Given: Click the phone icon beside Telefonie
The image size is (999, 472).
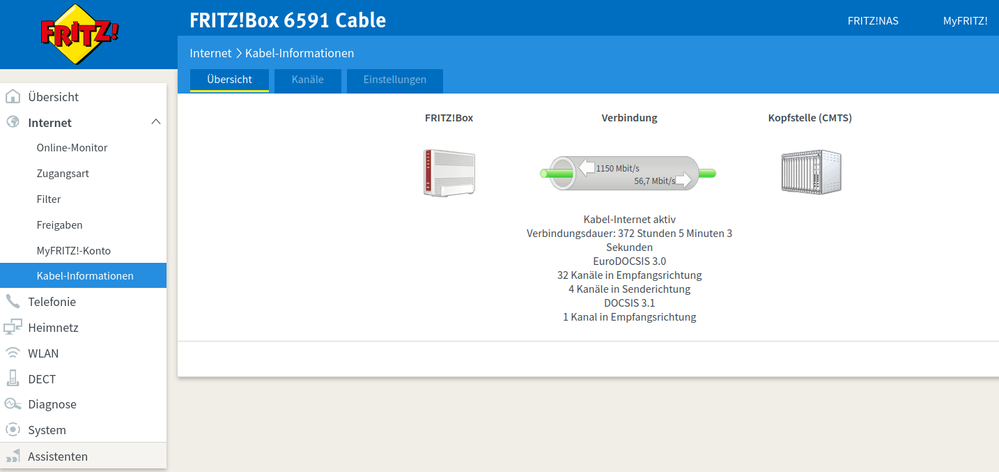Looking at the screenshot, I should pos(13,301).
